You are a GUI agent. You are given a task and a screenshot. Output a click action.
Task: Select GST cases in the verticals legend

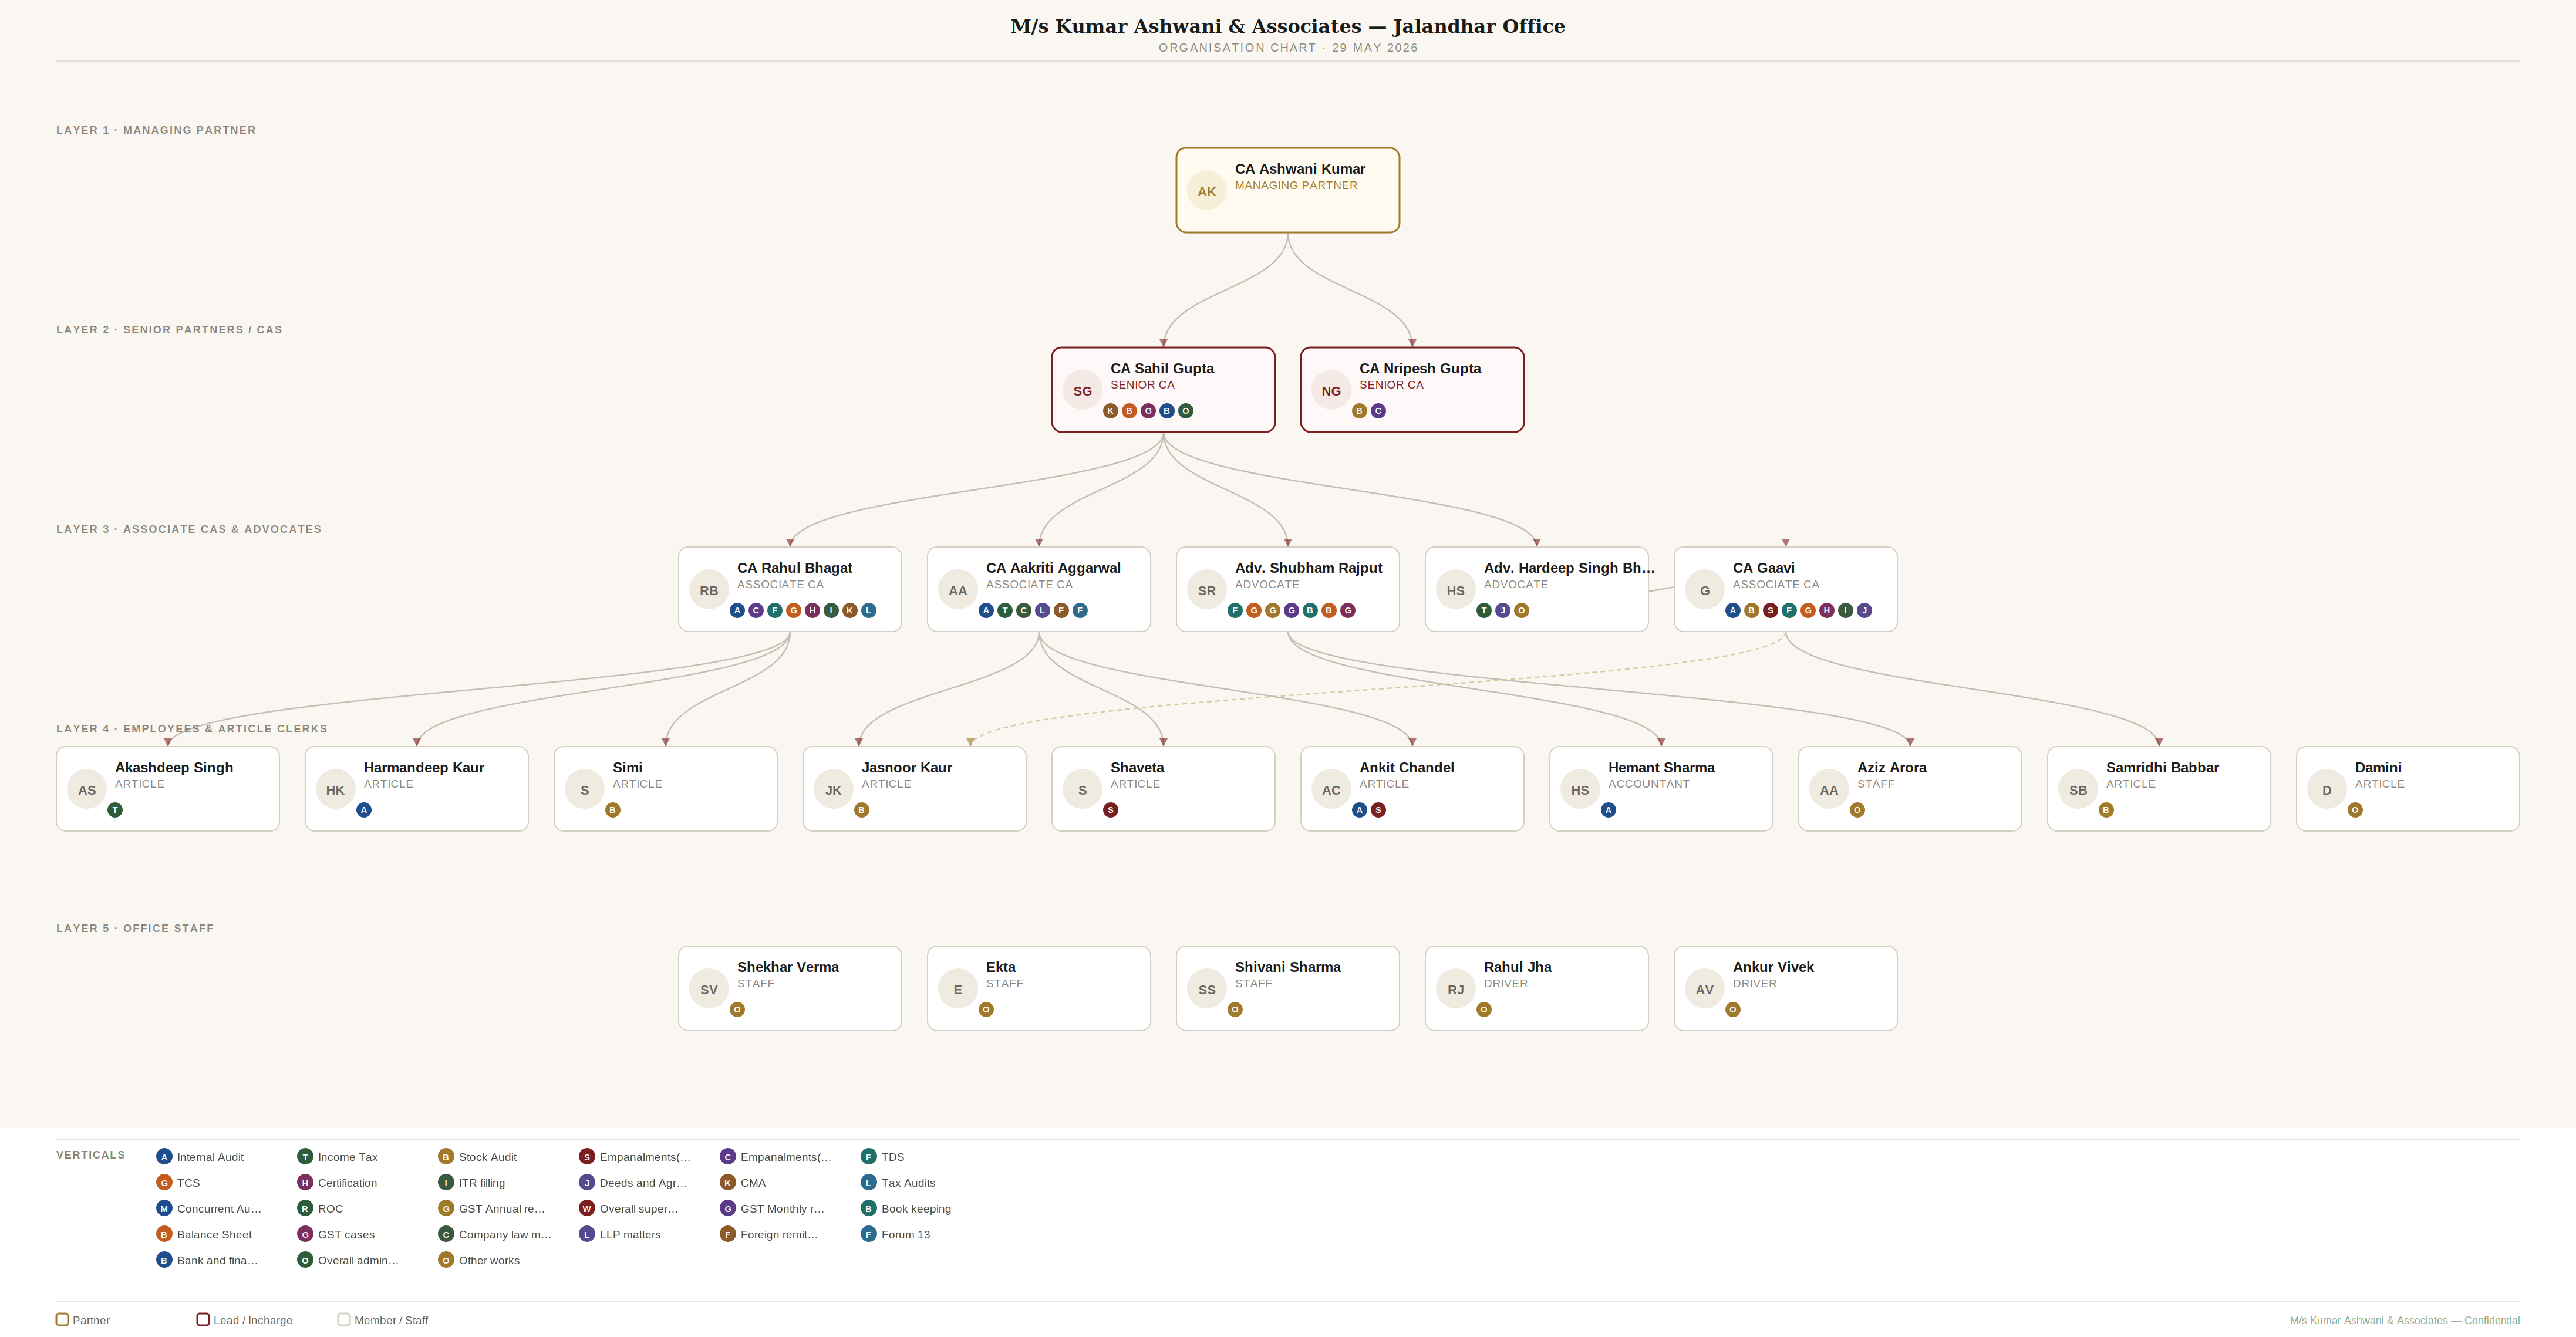point(336,1235)
